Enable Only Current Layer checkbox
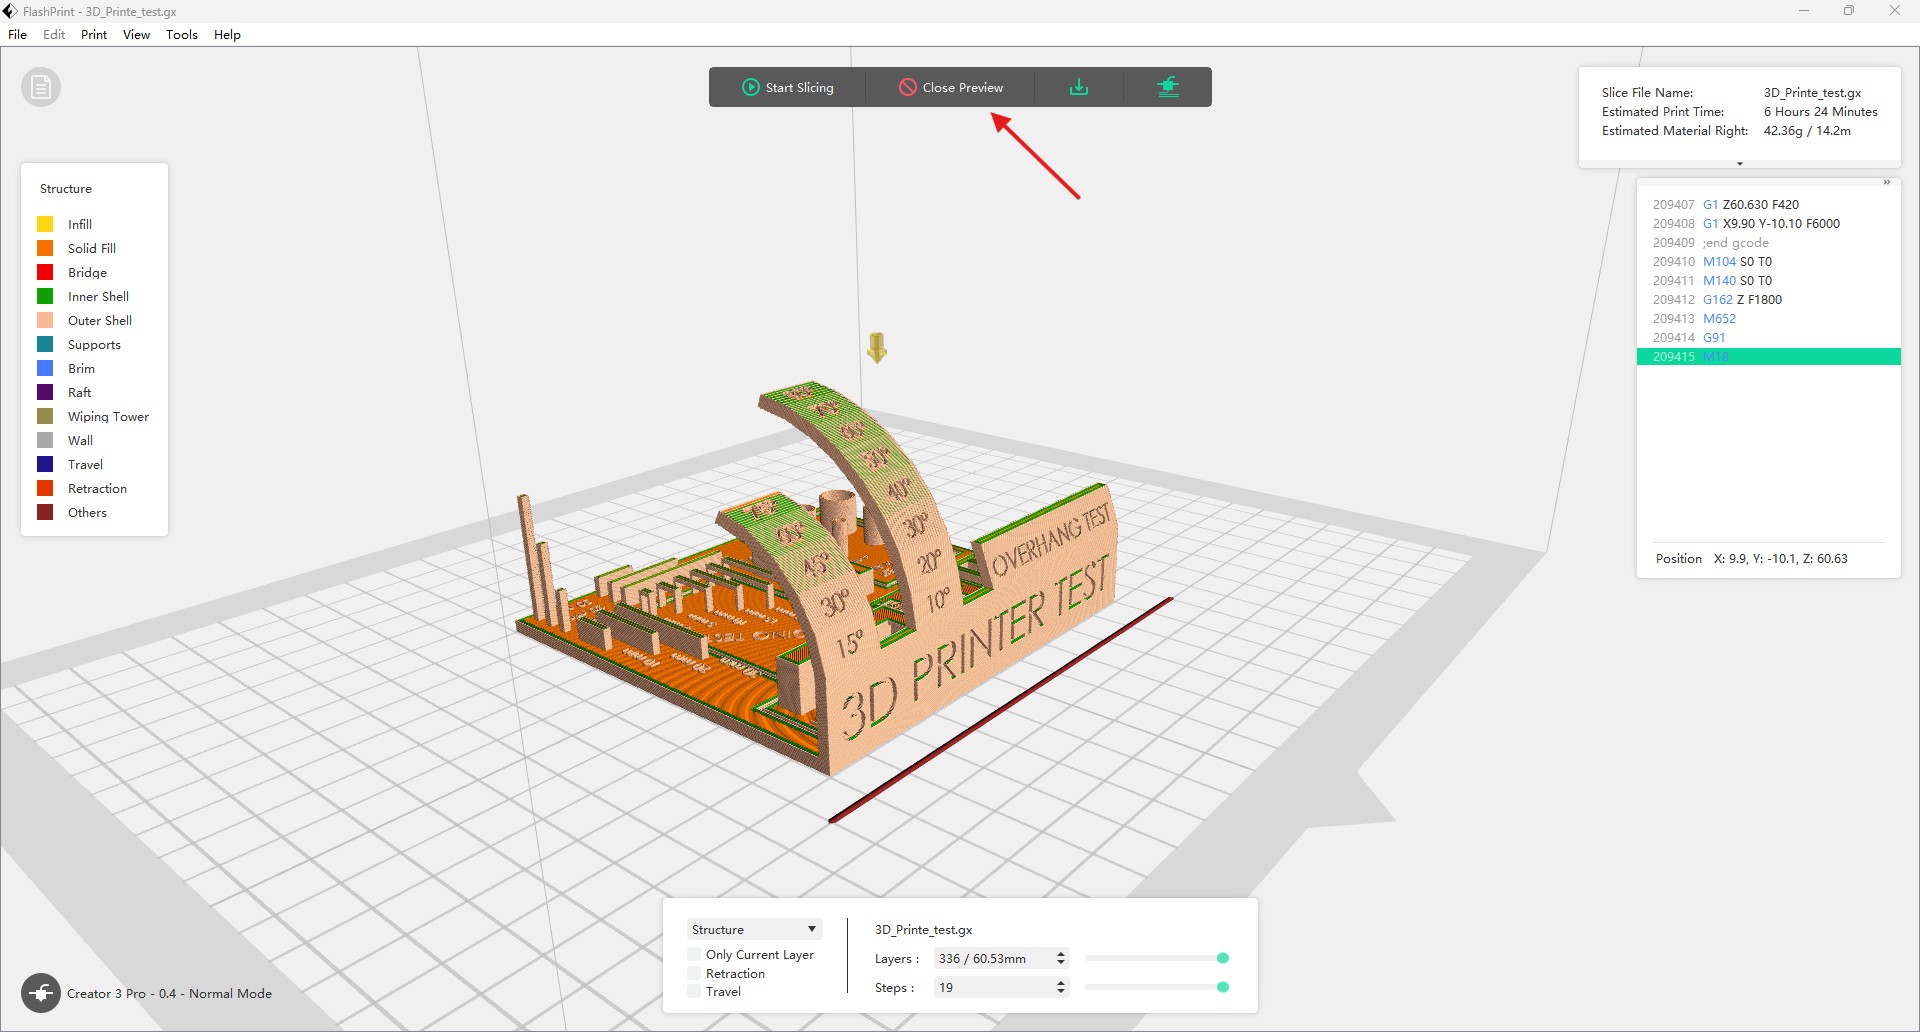The image size is (1920, 1032). coord(694,954)
